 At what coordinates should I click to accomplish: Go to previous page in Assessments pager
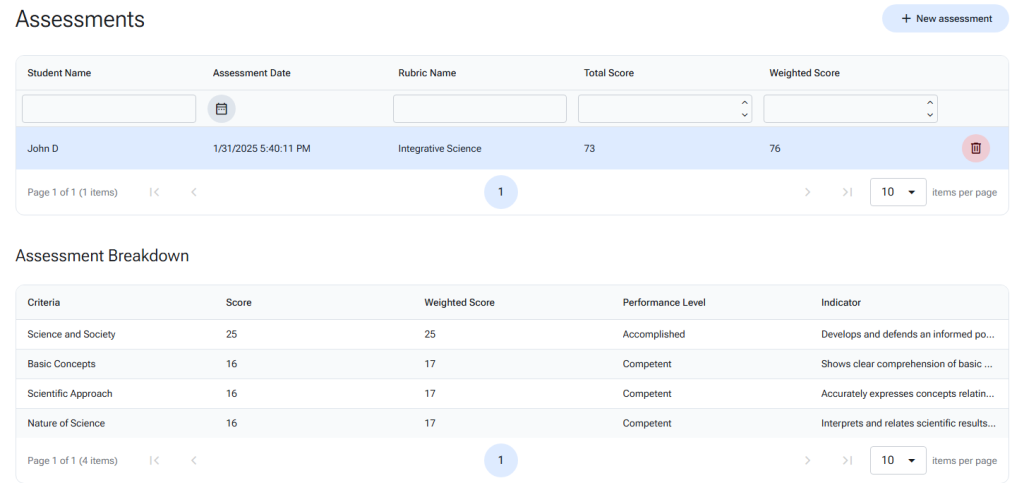tap(194, 192)
